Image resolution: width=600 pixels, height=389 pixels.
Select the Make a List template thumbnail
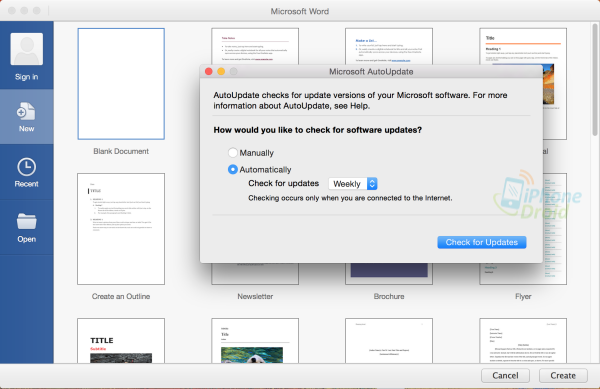[389, 46]
